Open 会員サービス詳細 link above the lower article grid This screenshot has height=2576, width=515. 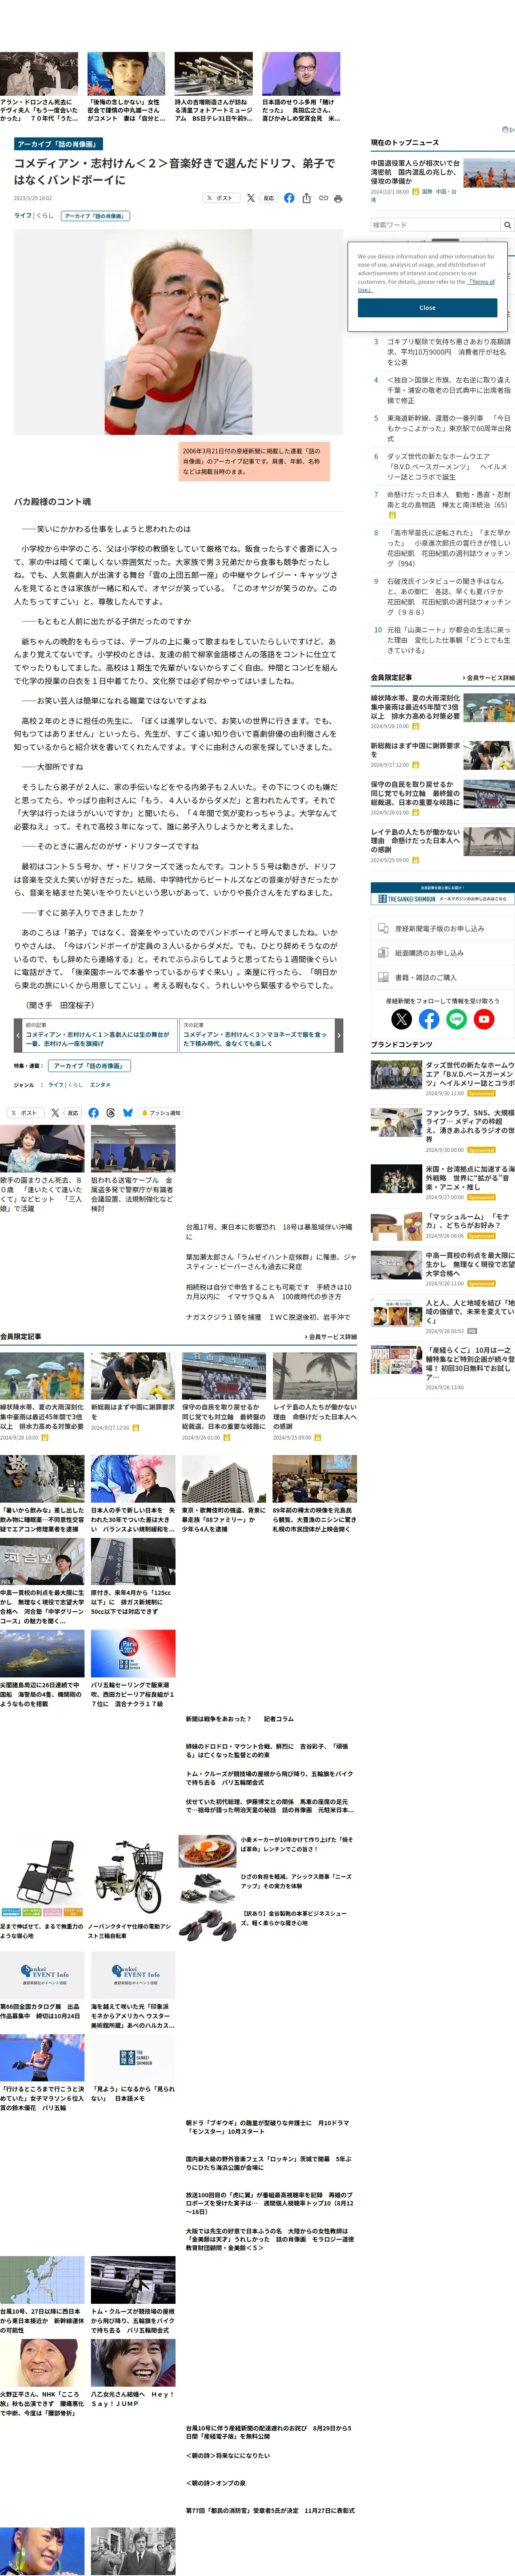pos(330,1336)
